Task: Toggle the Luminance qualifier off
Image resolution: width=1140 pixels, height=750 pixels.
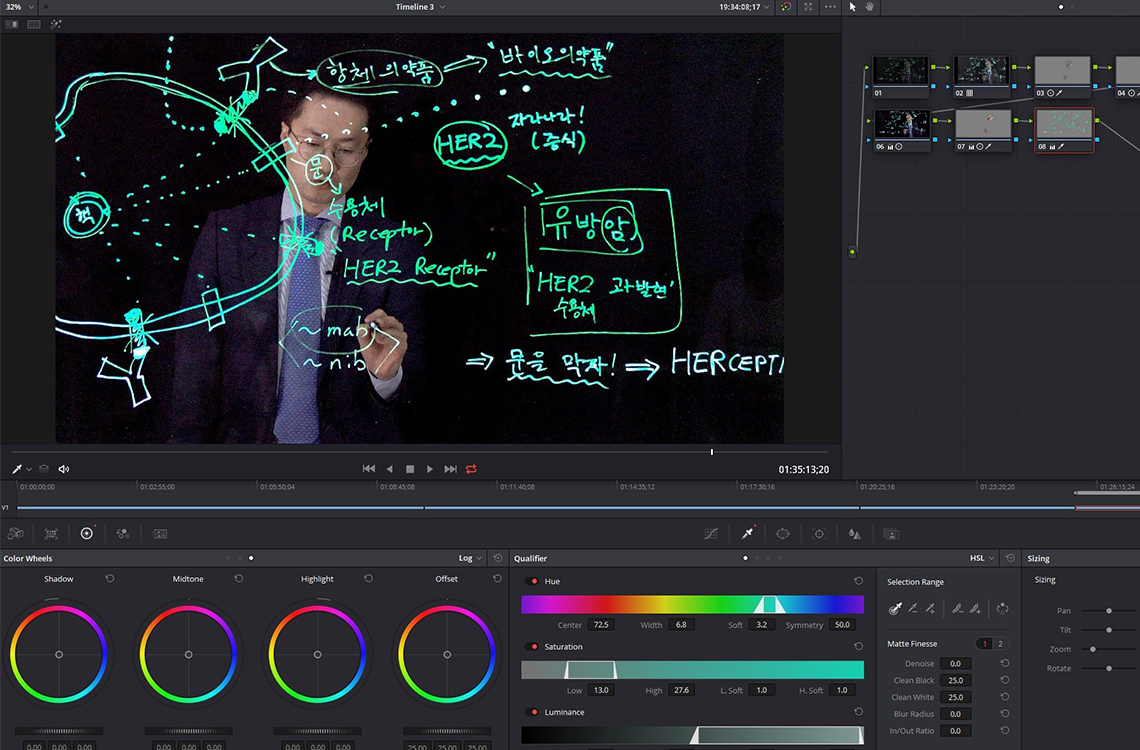Action: click(x=533, y=712)
